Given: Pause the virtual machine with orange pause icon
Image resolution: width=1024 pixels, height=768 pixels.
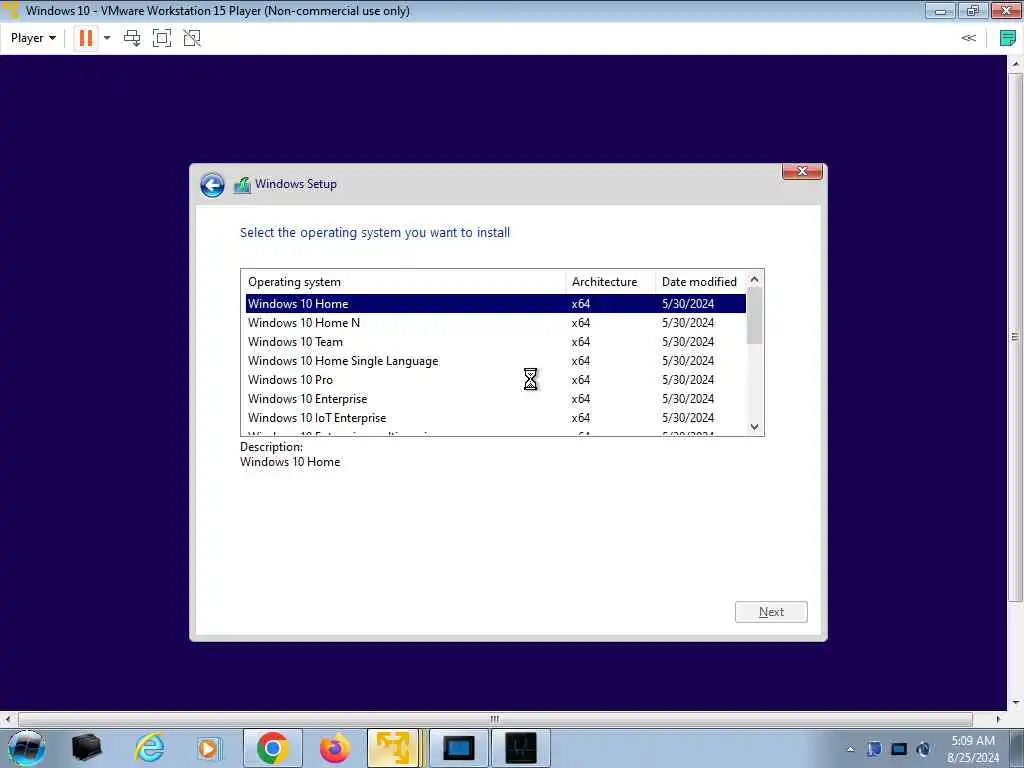Looking at the screenshot, I should pos(86,38).
